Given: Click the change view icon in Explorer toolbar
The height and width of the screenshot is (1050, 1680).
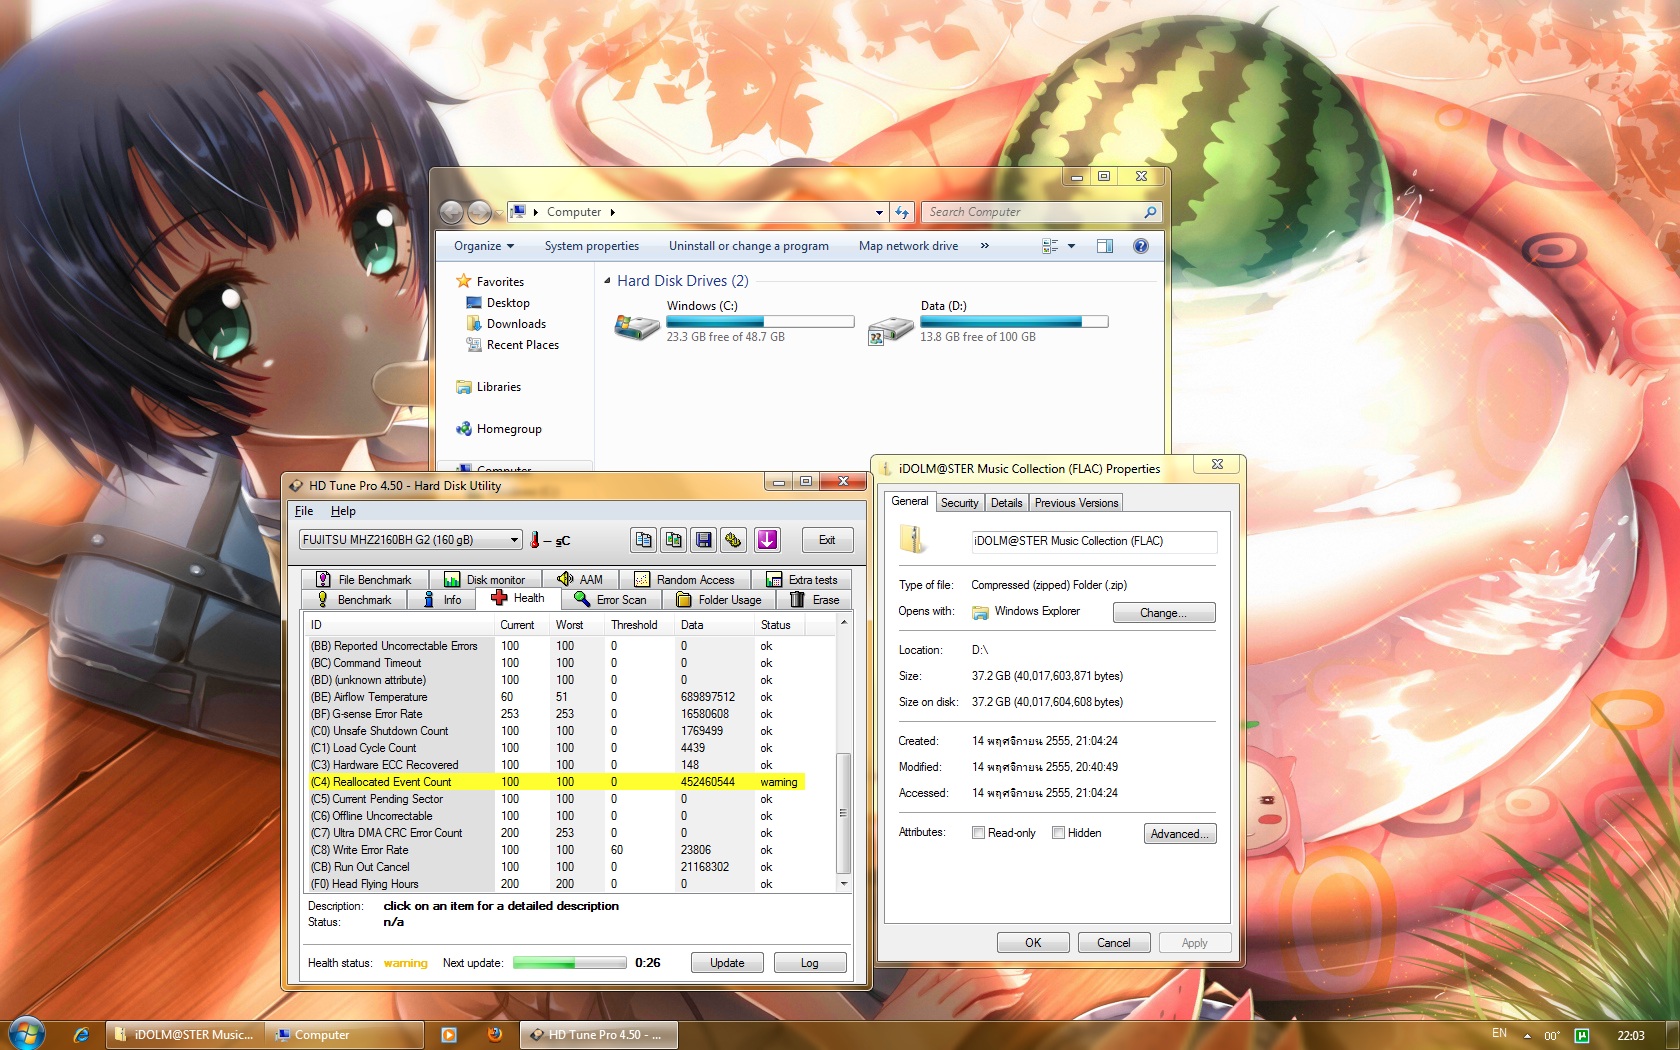Looking at the screenshot, I should (1050, 246).
